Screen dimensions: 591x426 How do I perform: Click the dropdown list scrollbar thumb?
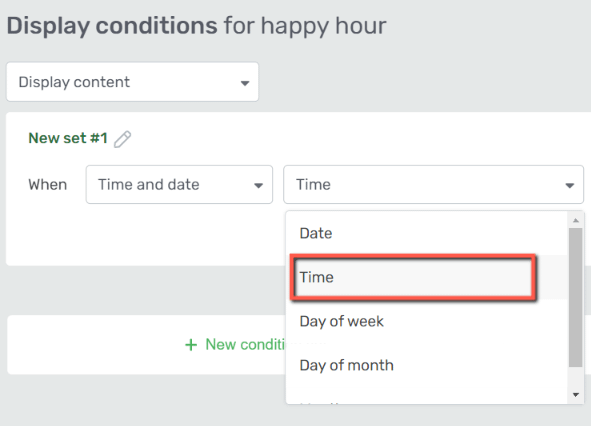tap(576, 297)
